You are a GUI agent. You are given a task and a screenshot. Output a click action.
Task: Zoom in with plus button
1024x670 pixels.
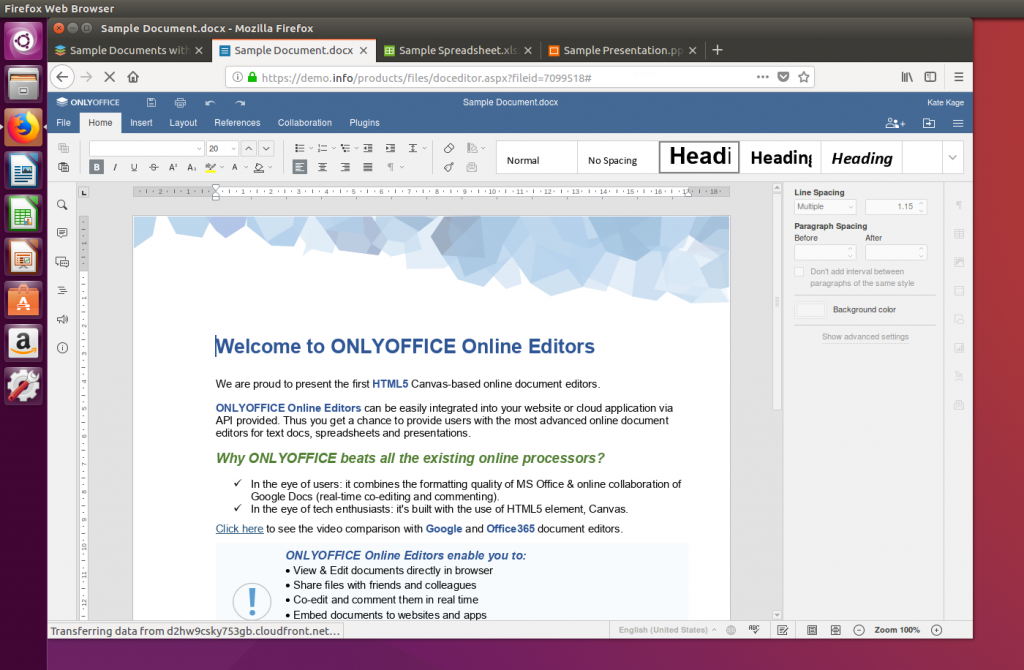coord(936,630)
